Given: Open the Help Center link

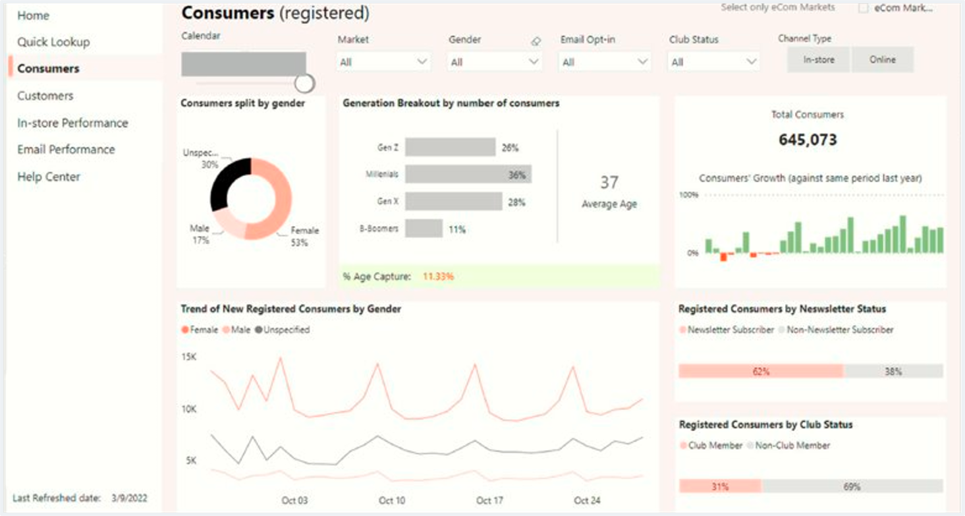Looking at the screenshot, I should (49, 177).
